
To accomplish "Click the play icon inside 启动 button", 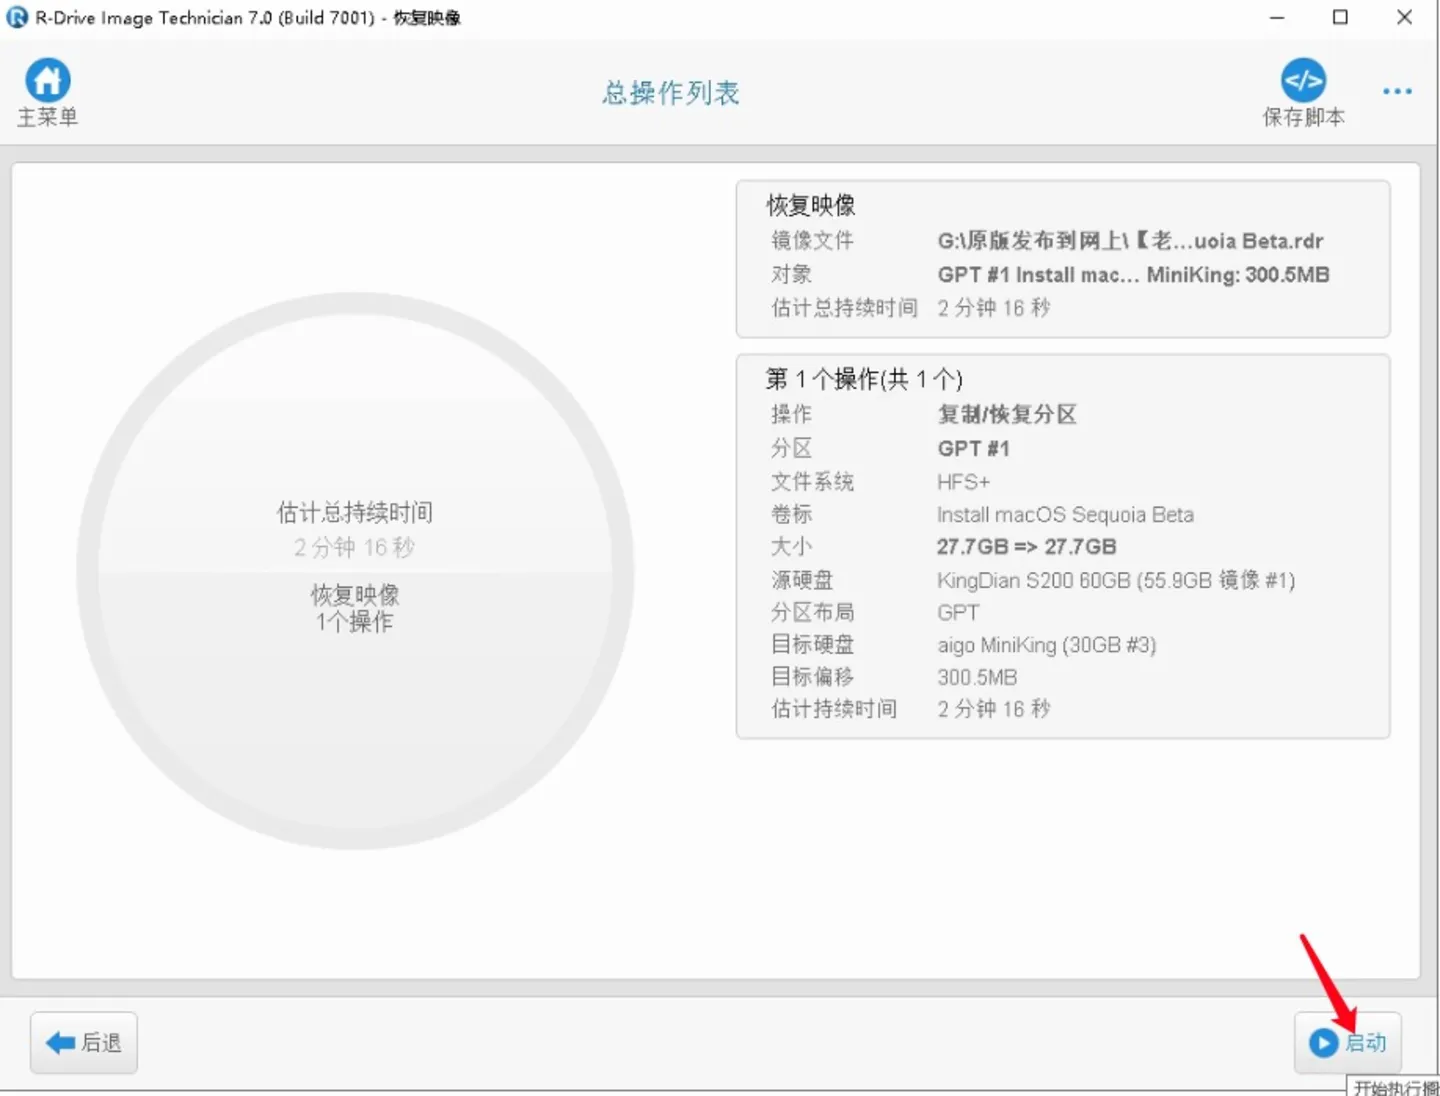I will pyautogui.click(x=1322, y=1042).
